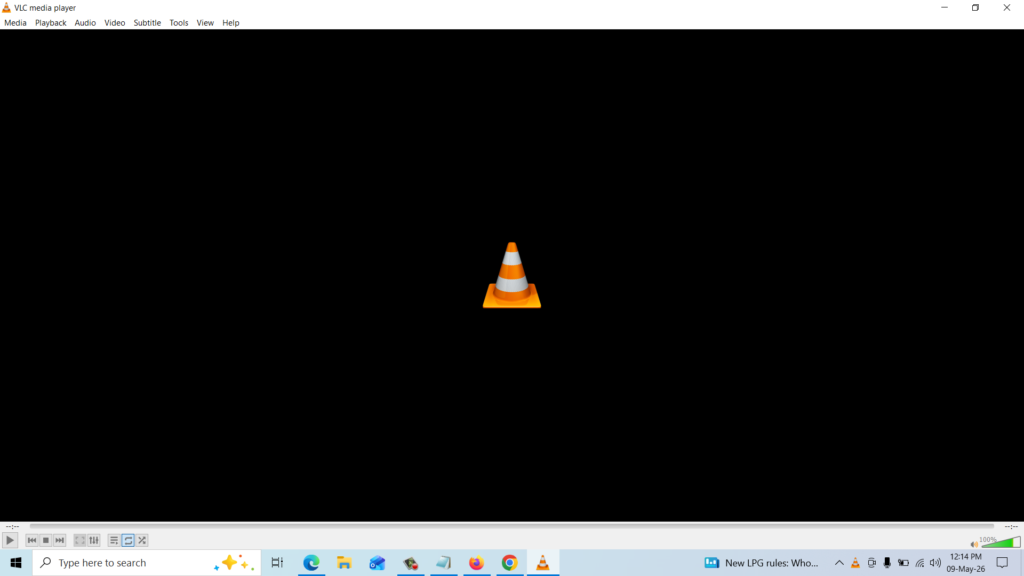Set volume on the green volume slider
The height and width of the screenshot is (576, 1024).
[x=1000, y=542]
